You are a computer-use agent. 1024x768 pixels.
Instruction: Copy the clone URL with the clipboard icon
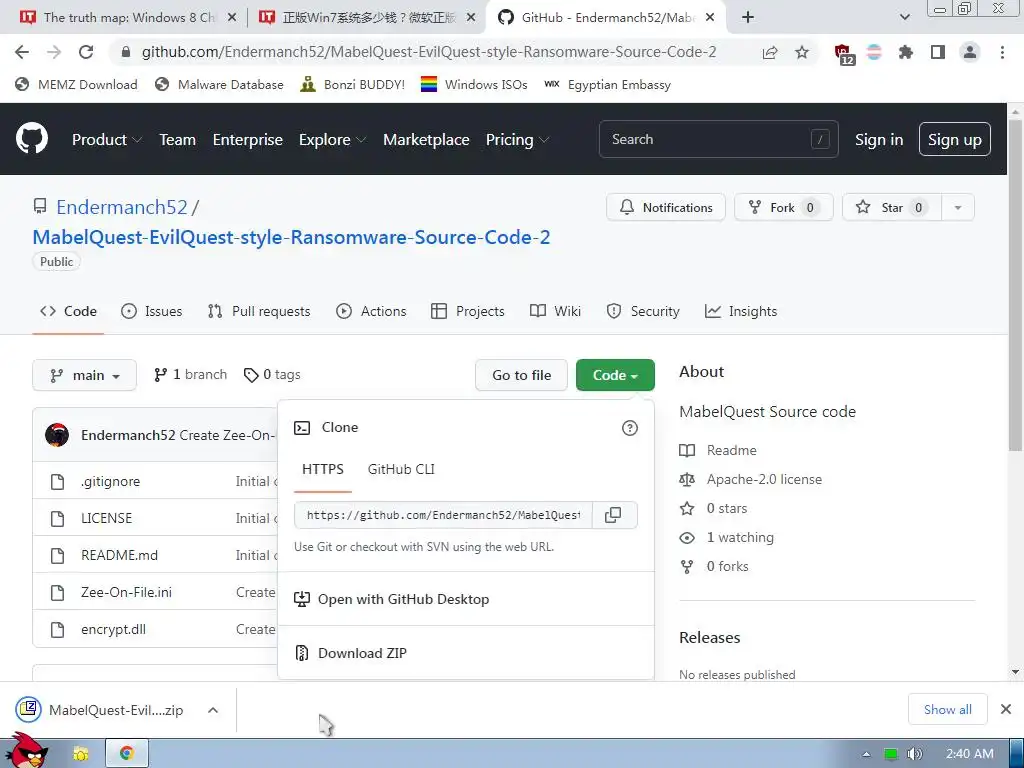[613, 515]
